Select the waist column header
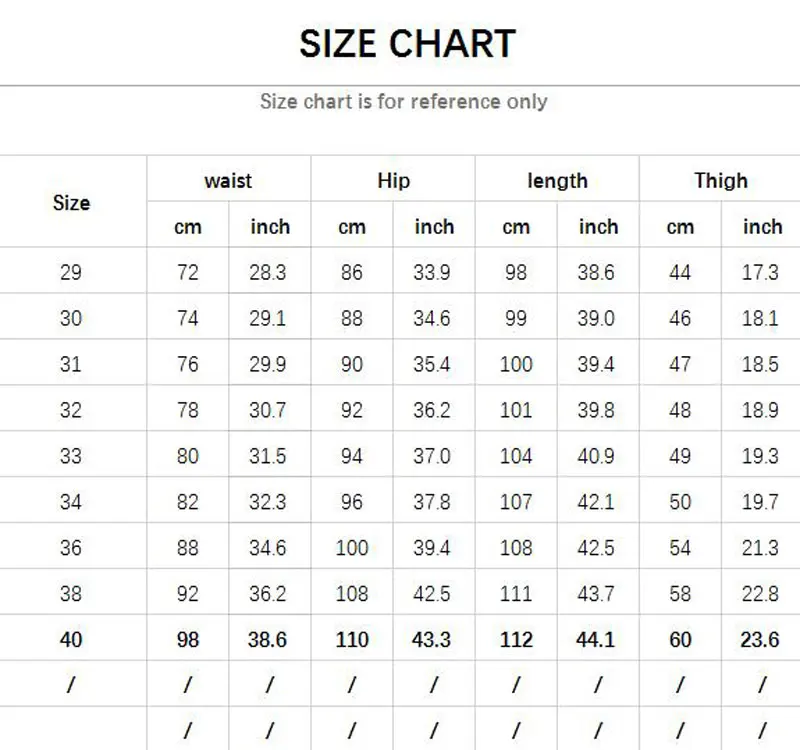800x750 pixels. click(x=228, y=181)
